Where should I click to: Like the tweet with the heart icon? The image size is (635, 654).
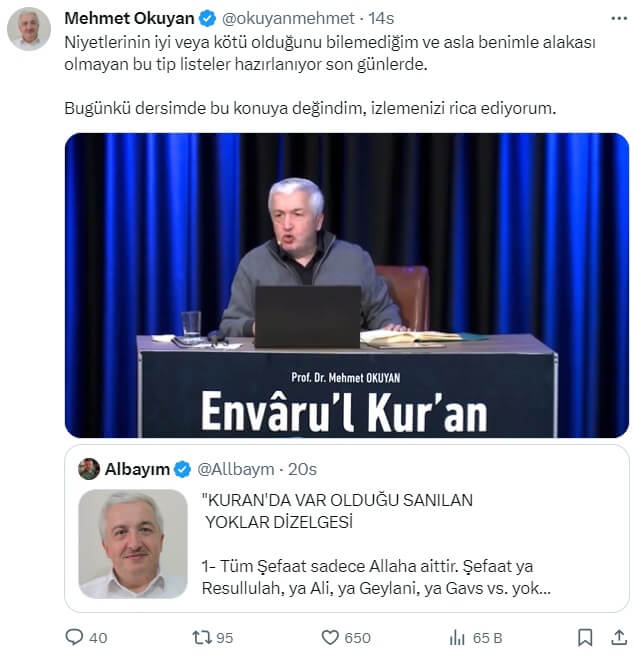(330, 637)
